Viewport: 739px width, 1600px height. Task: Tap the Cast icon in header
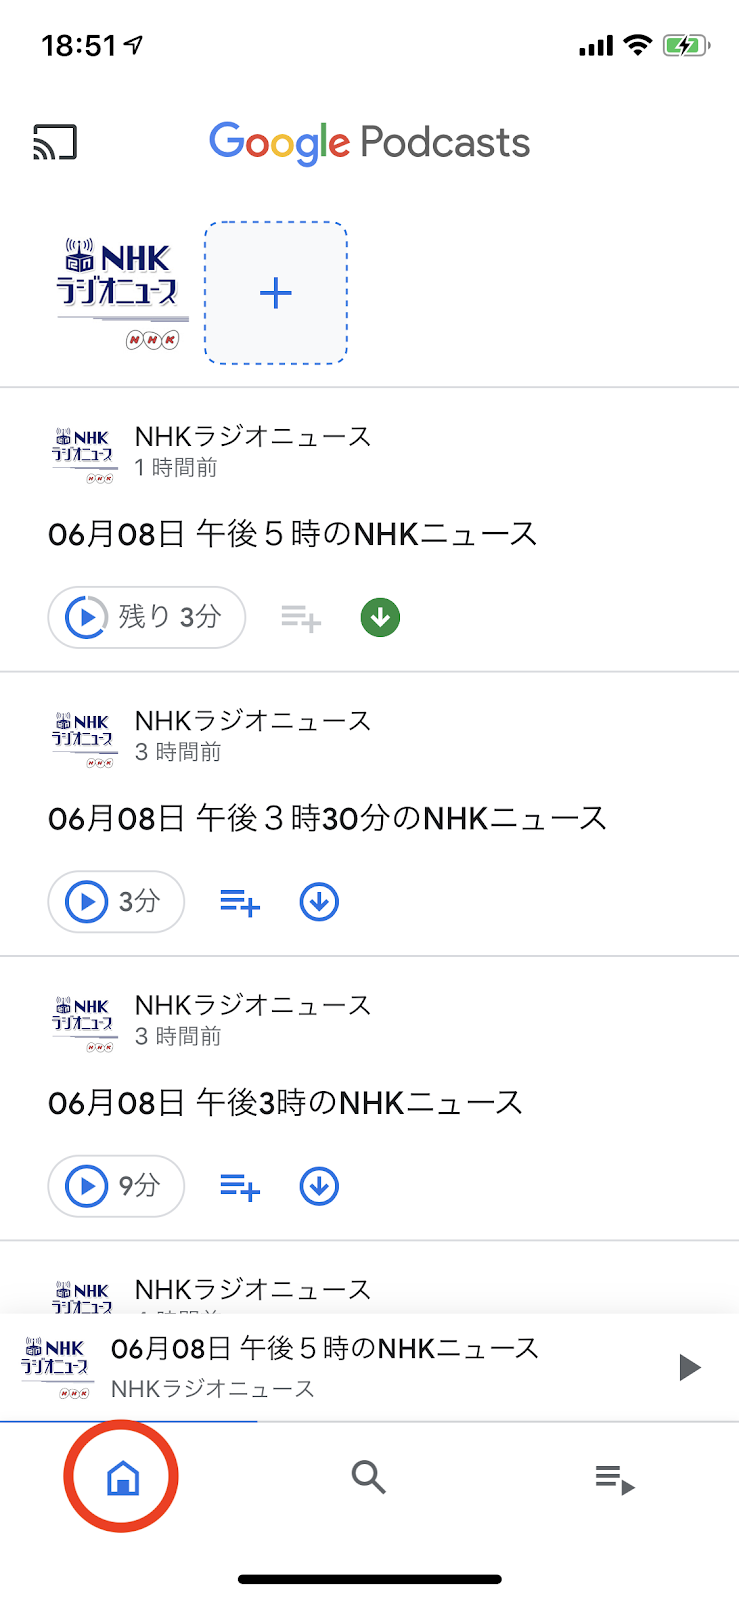[x=55, y=143]
